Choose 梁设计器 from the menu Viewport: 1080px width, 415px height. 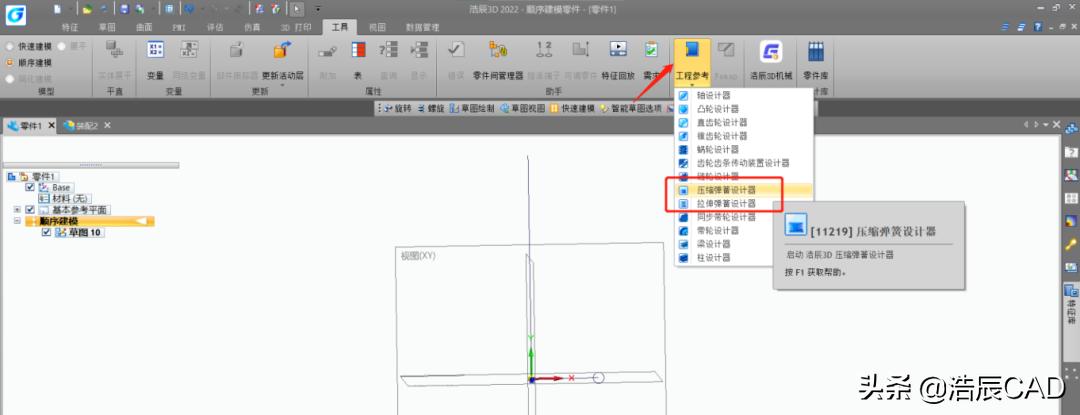pos(744,244)
